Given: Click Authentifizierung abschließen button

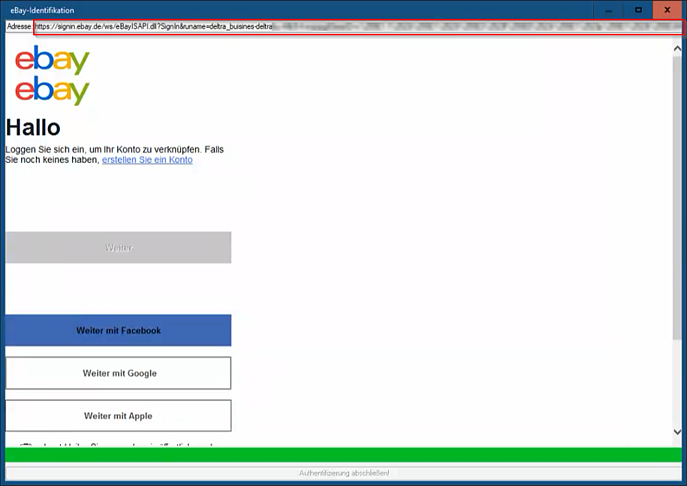Looking at the screenshot, I should (344, 473).
